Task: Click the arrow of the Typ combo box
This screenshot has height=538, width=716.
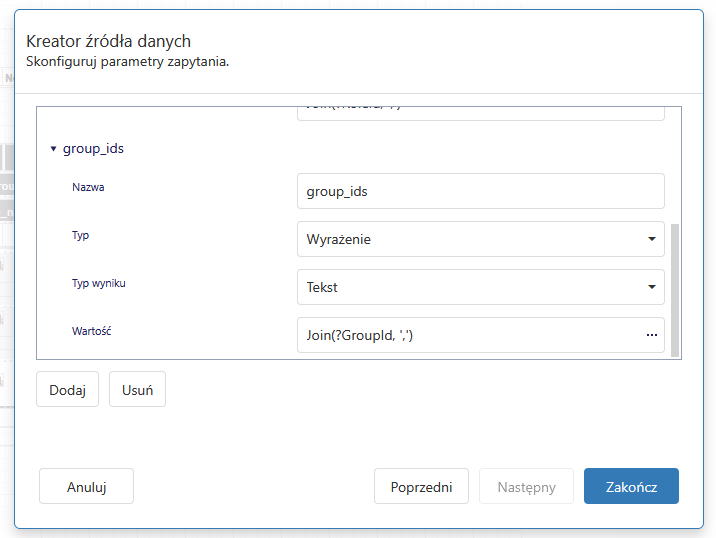Action: (651, 239)
